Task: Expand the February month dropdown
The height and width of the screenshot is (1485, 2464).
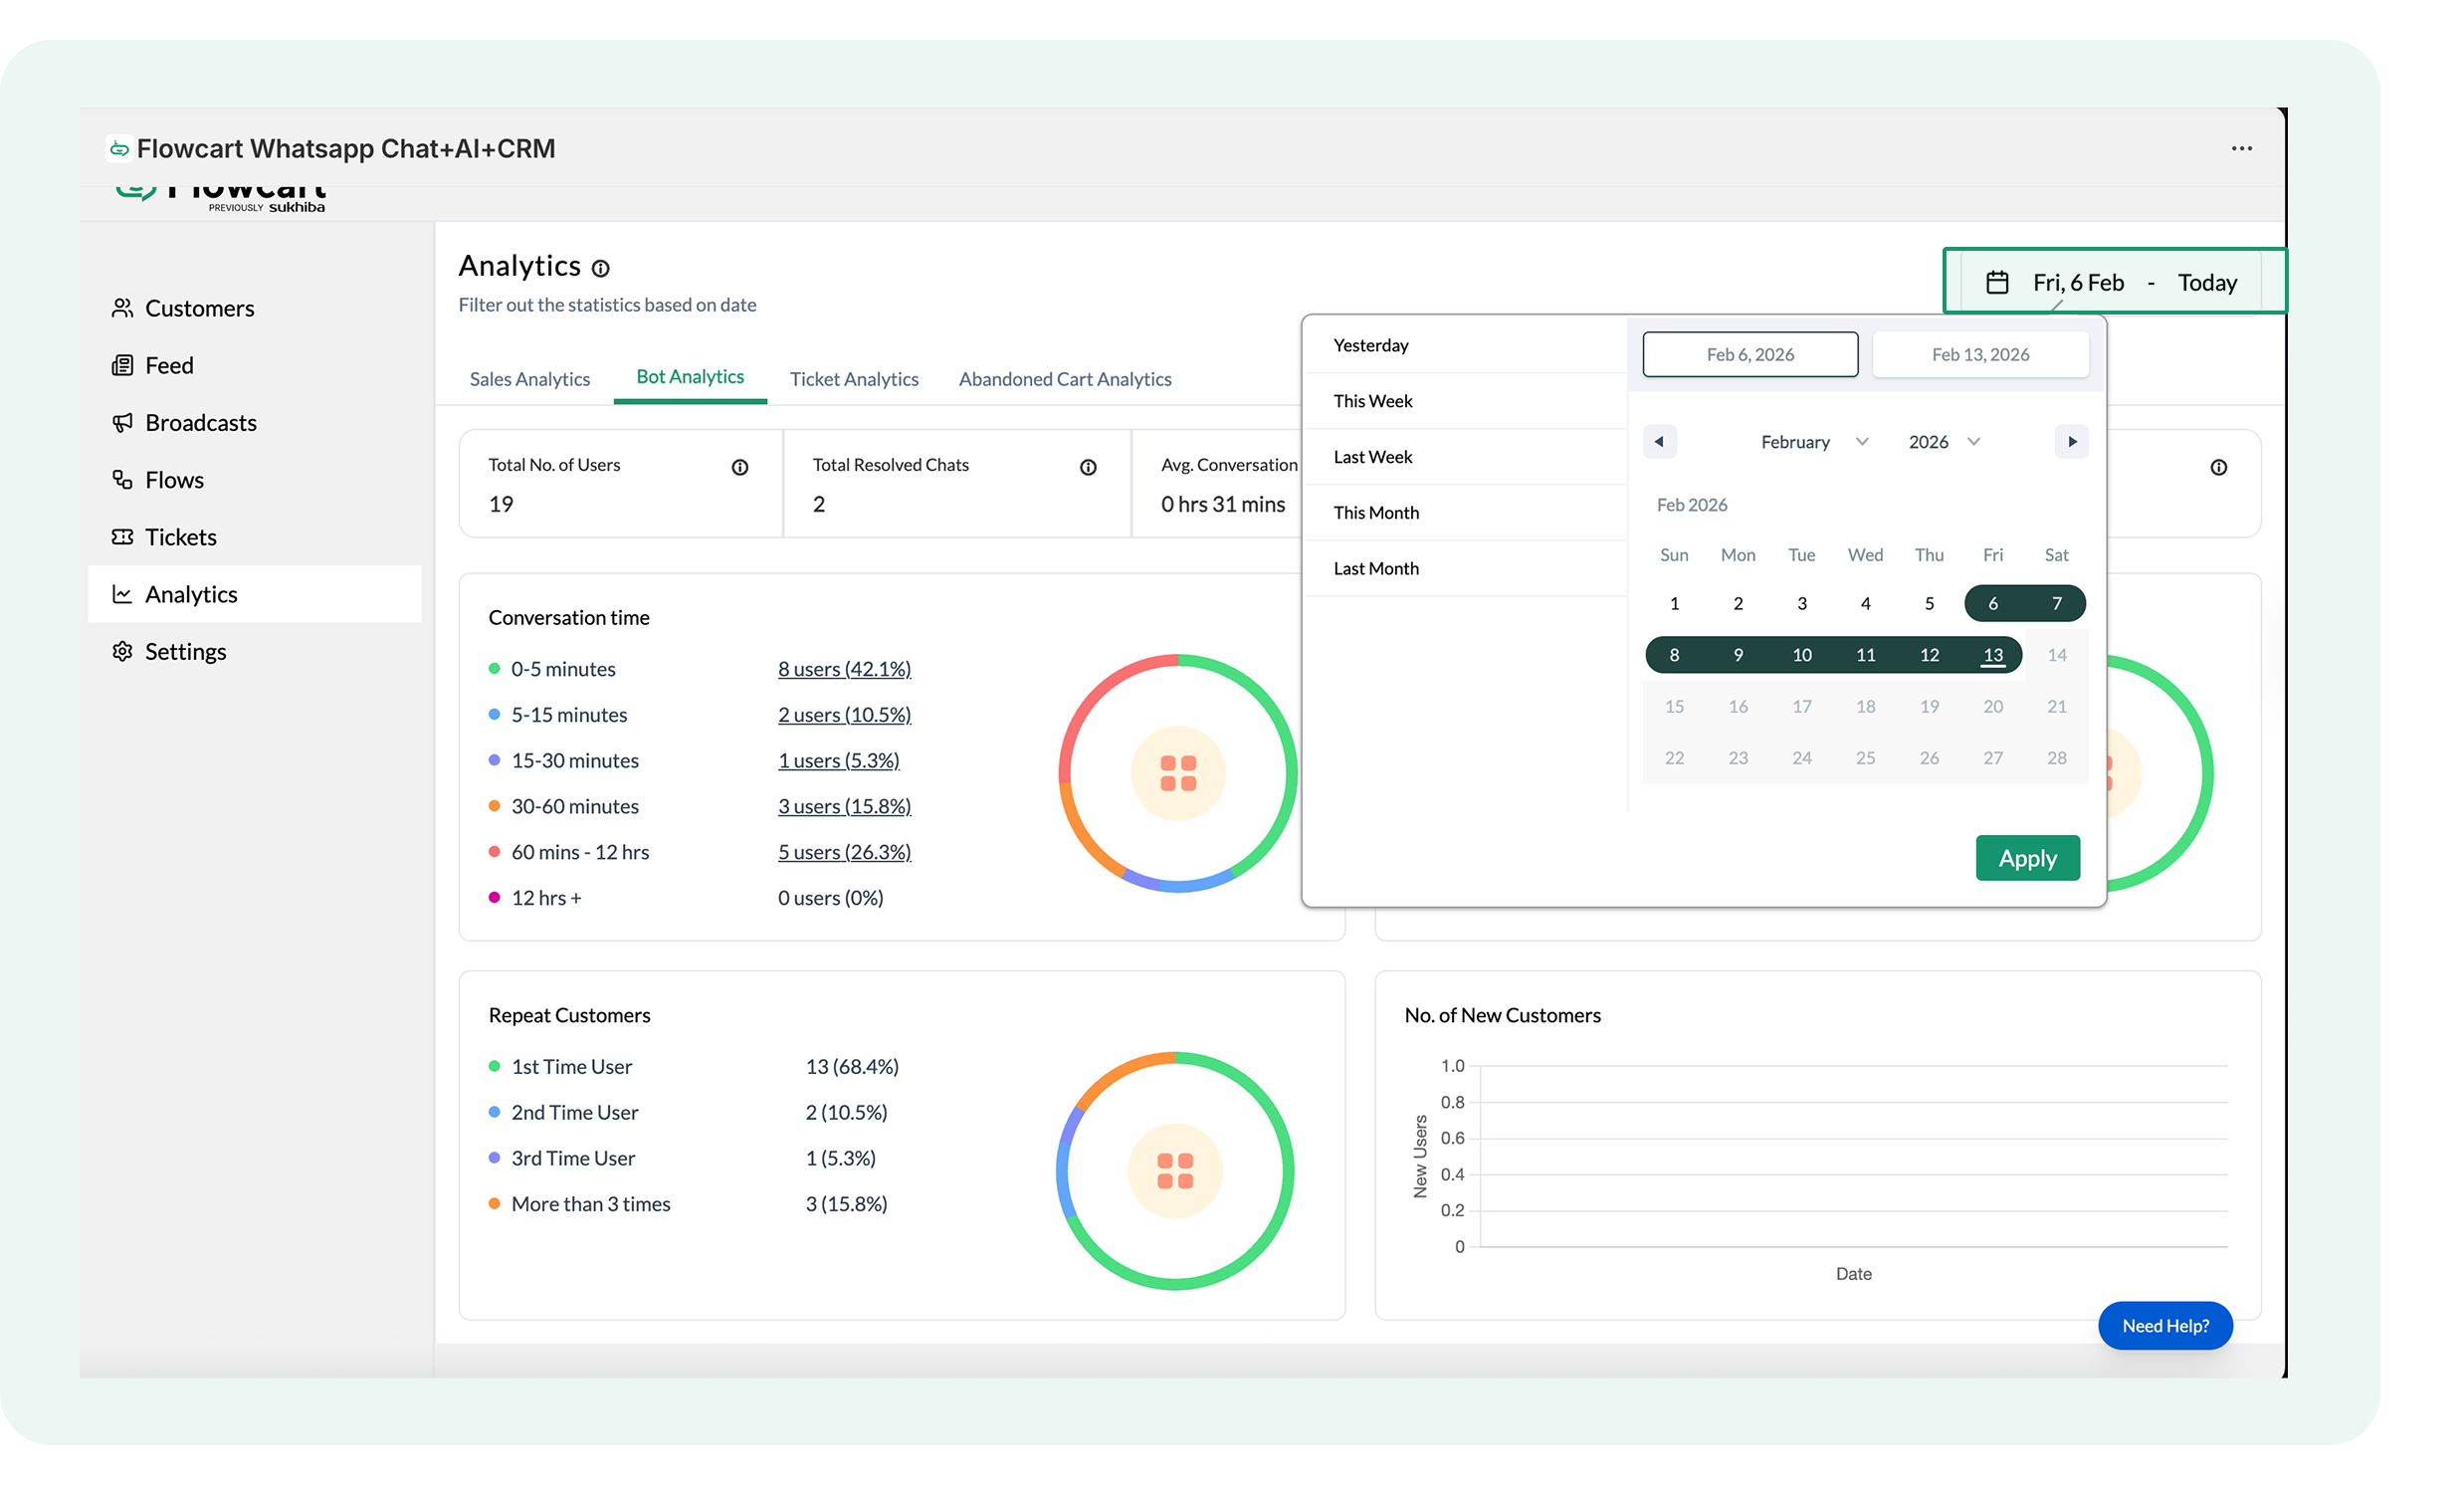Action: (1814, 442)
